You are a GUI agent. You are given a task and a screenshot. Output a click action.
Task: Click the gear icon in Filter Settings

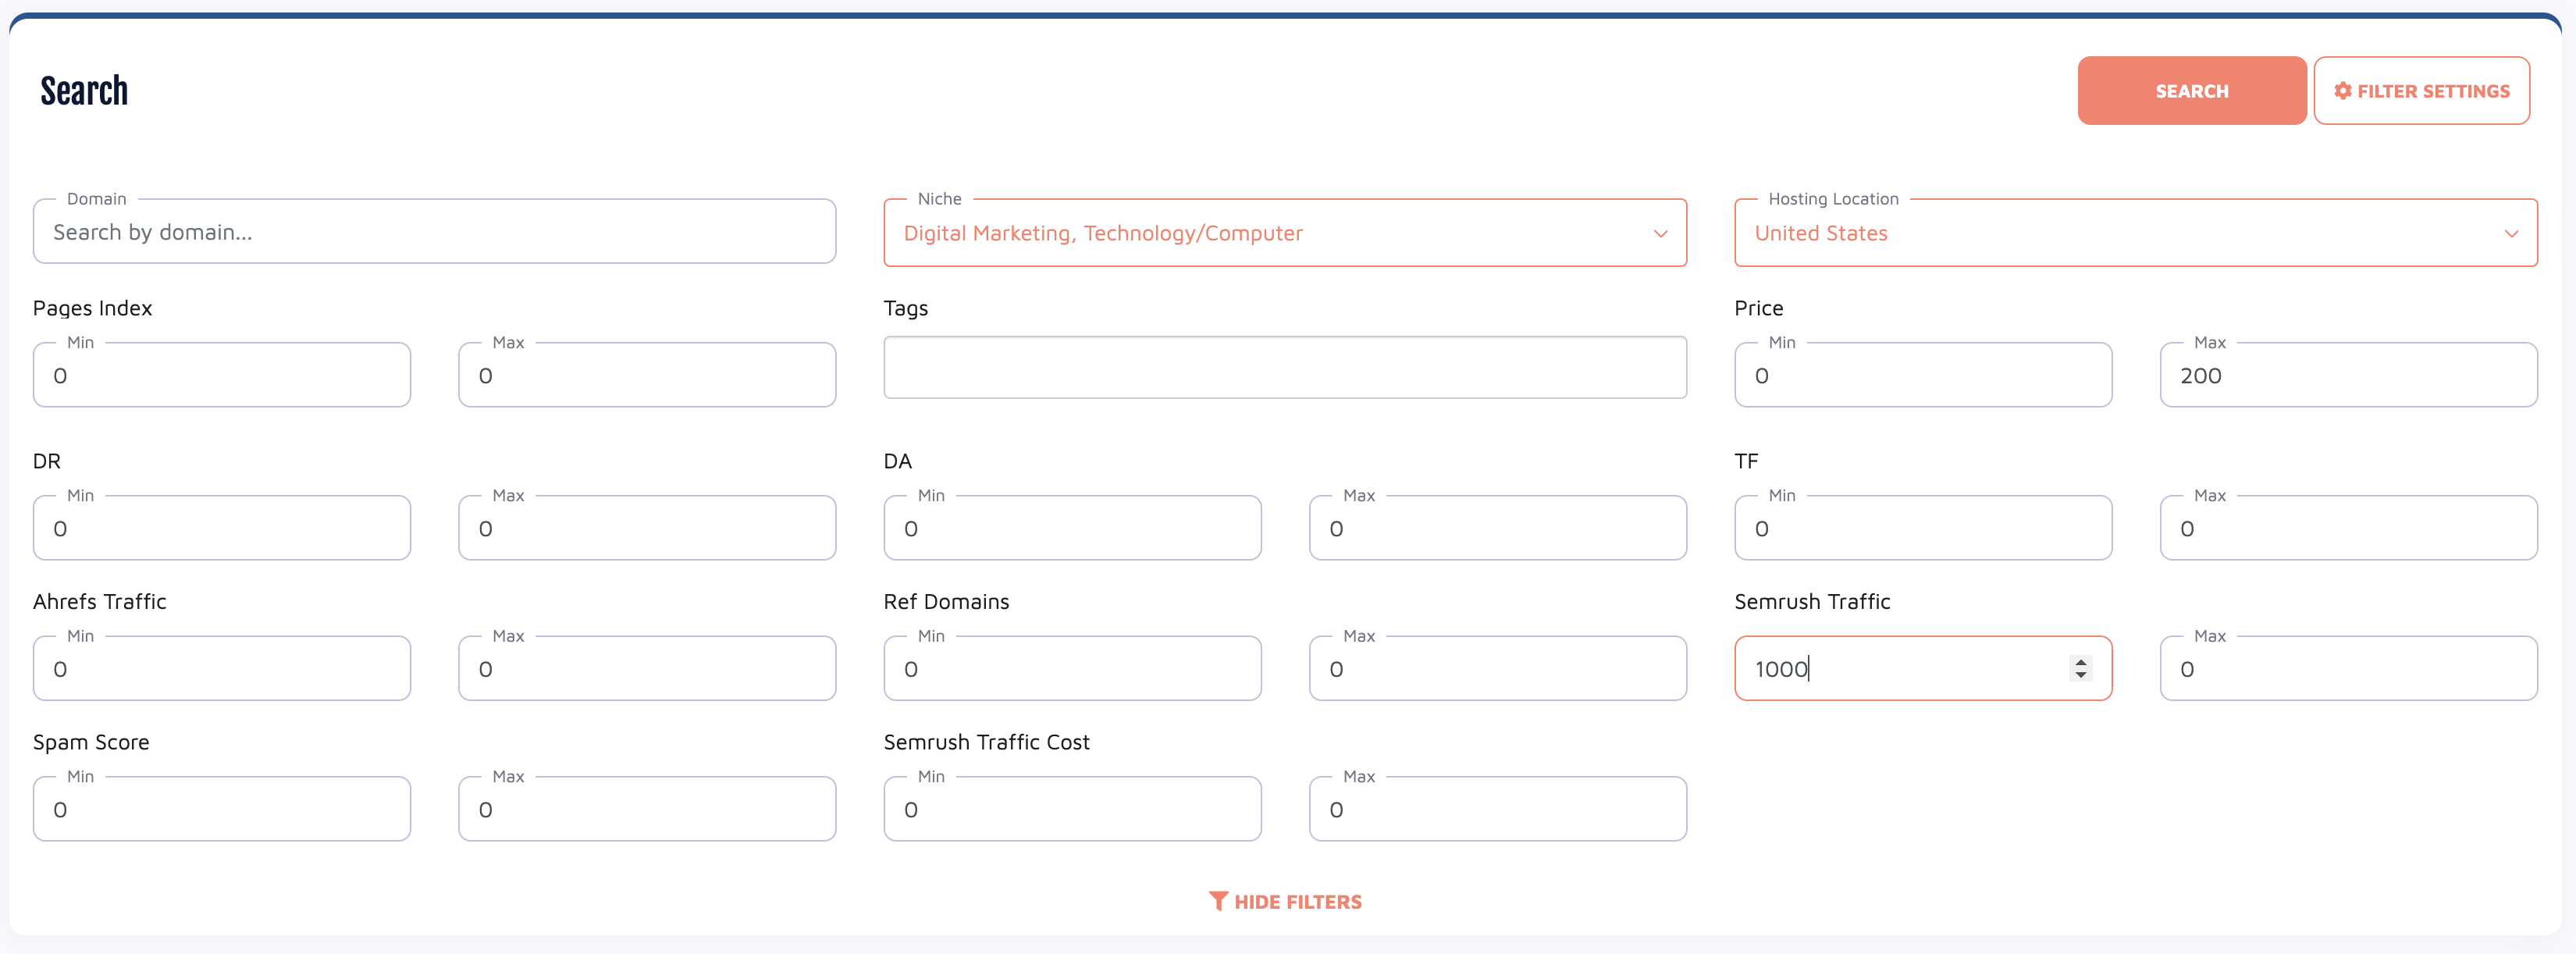(2342, 91)
